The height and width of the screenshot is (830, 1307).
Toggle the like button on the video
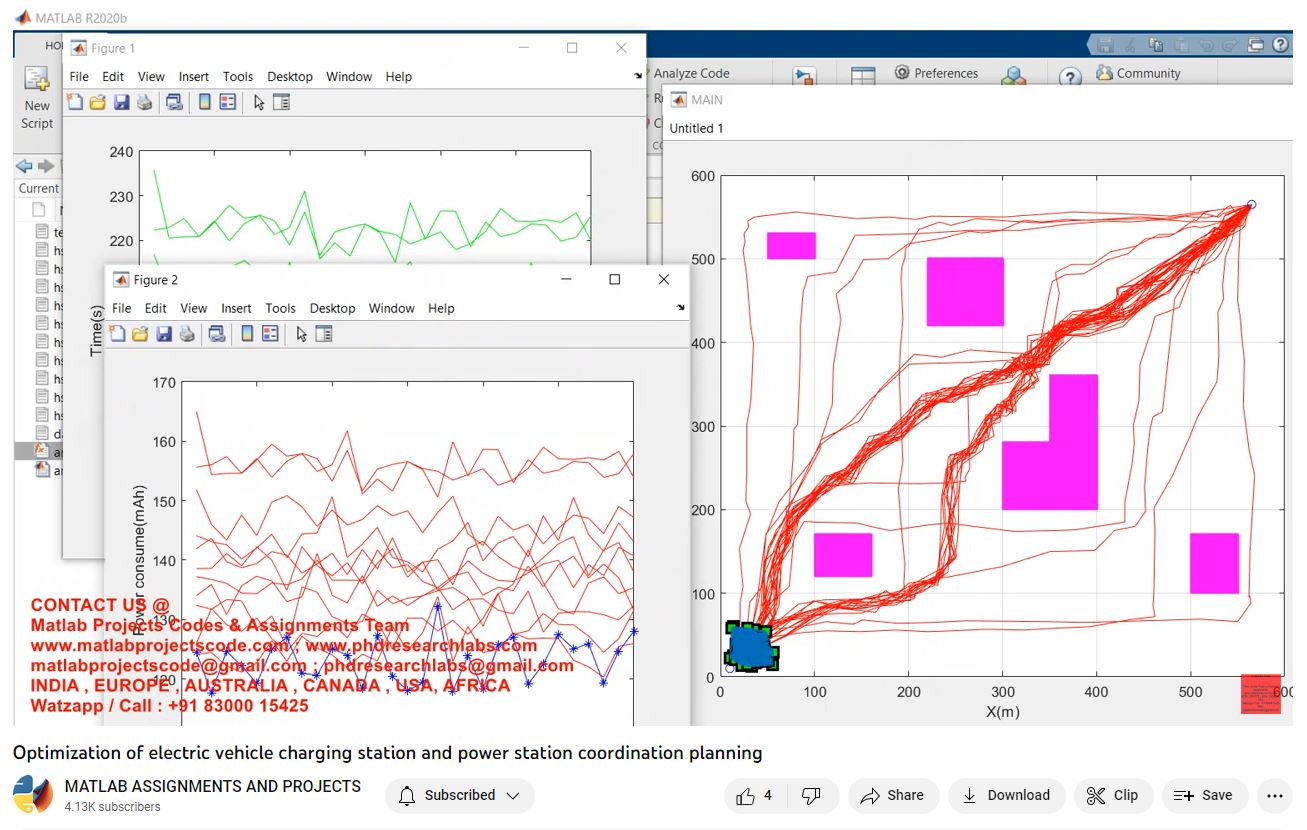tap(754, 796)
